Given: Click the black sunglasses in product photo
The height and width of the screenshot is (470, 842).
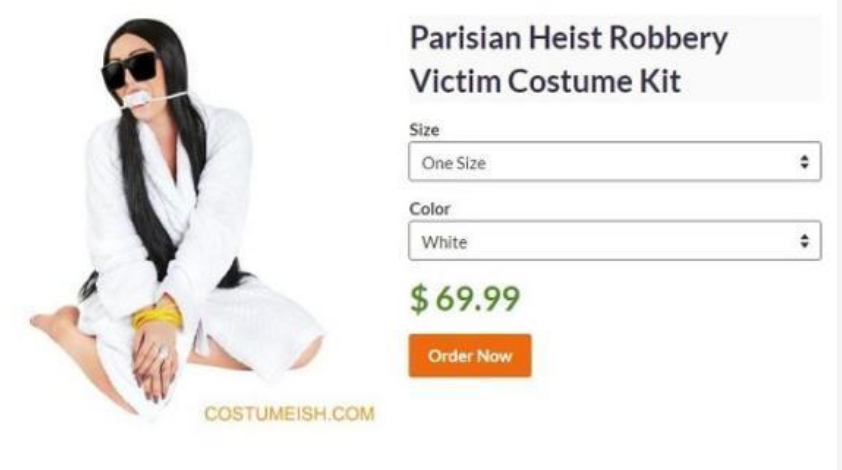Looking at the screenshot, I should (130, 71).
